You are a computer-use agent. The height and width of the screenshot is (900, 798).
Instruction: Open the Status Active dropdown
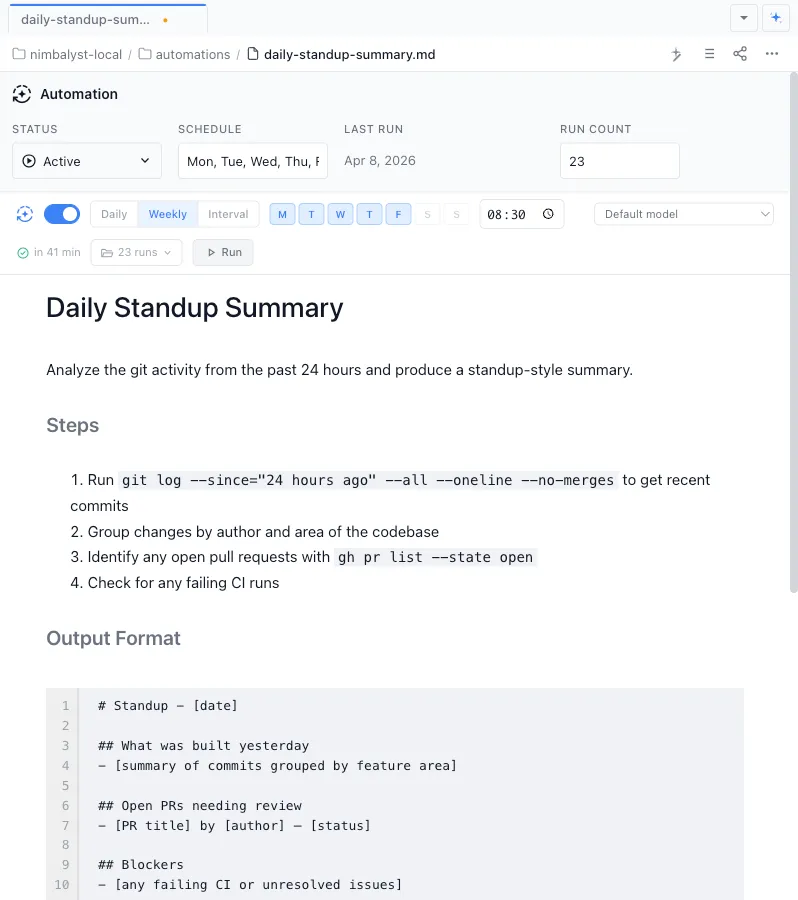click(87, 161)
